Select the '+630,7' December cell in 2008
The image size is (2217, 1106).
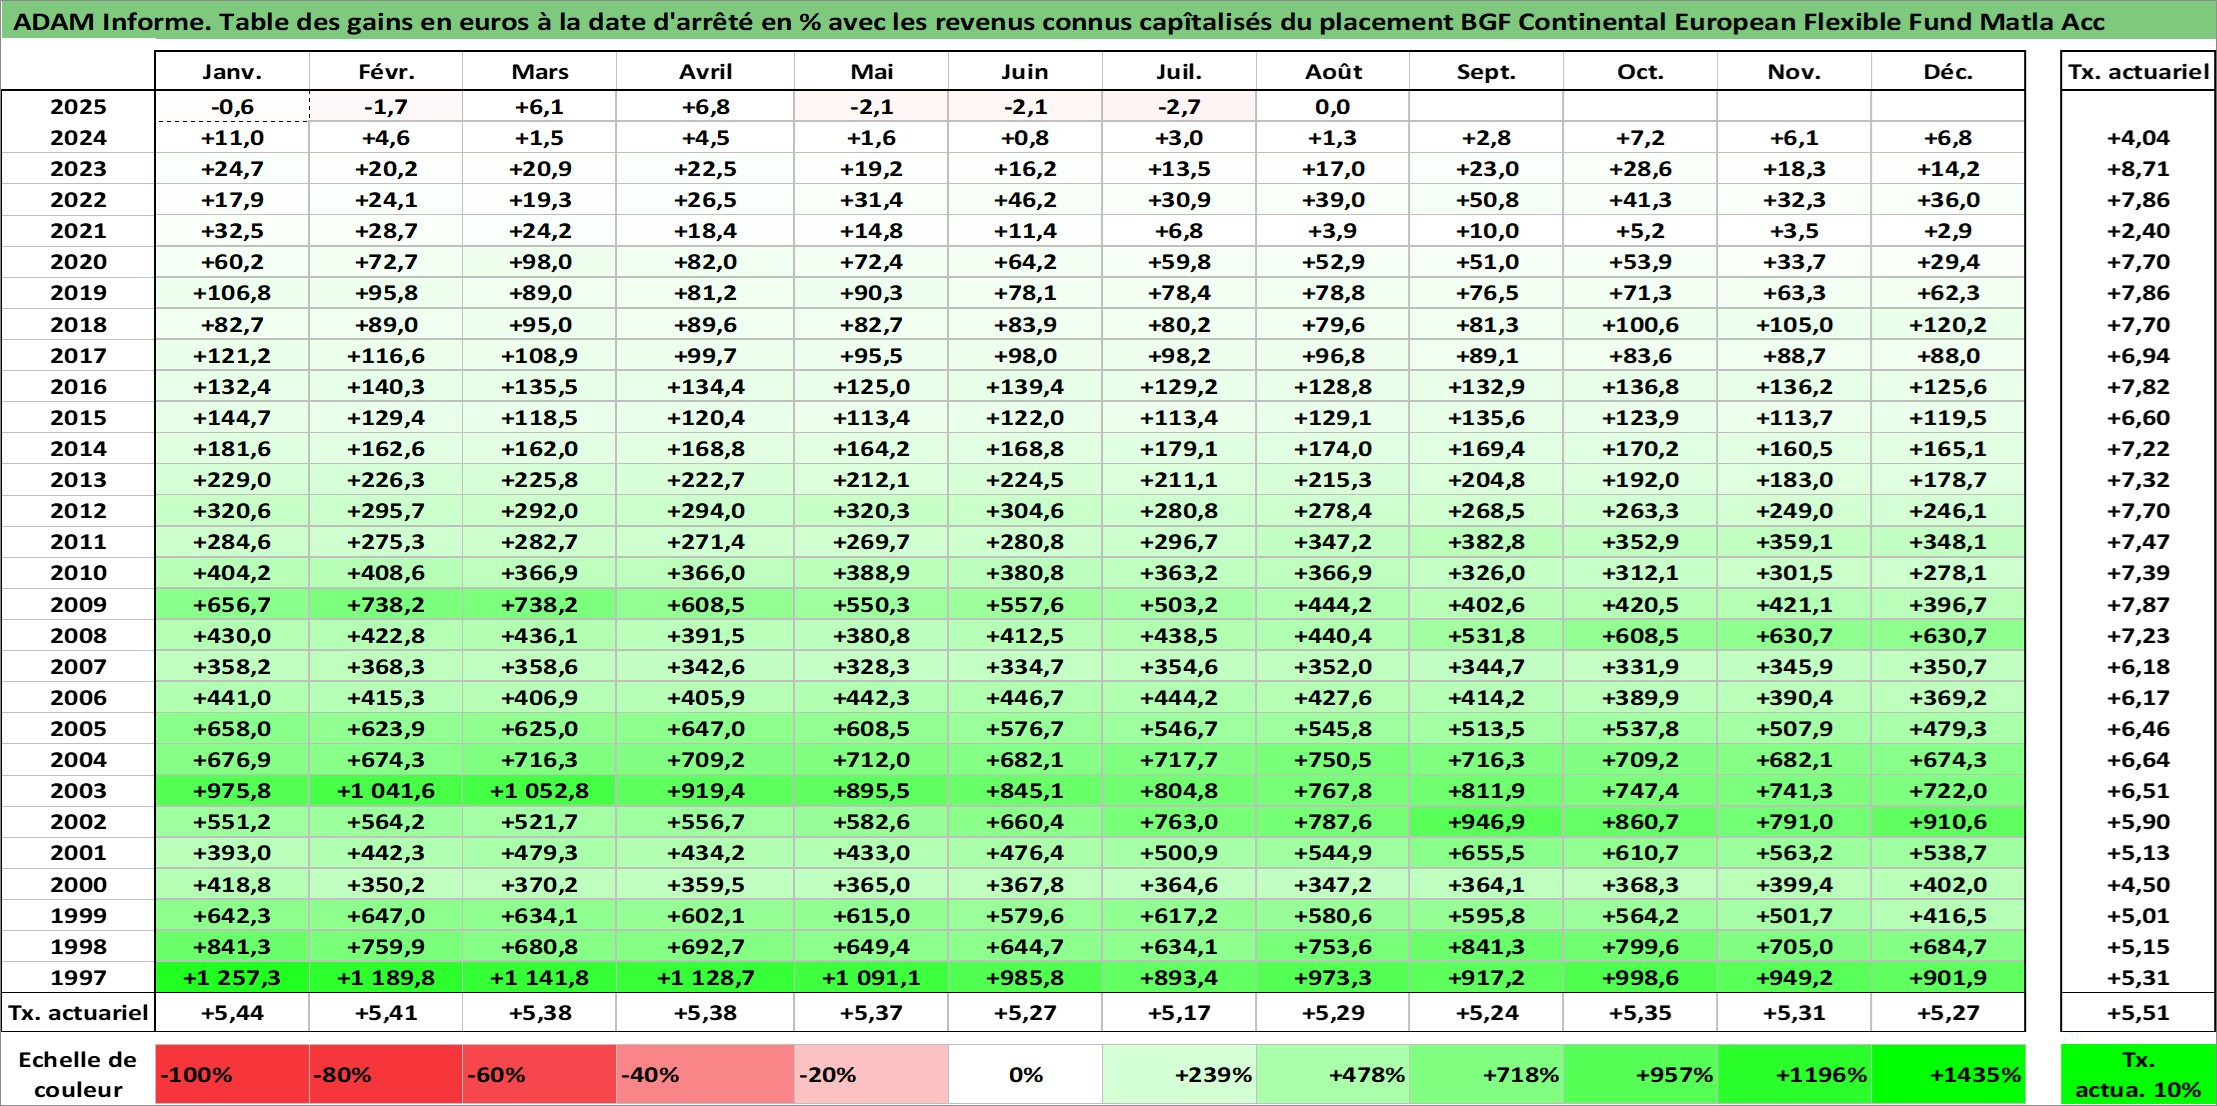1948,636
